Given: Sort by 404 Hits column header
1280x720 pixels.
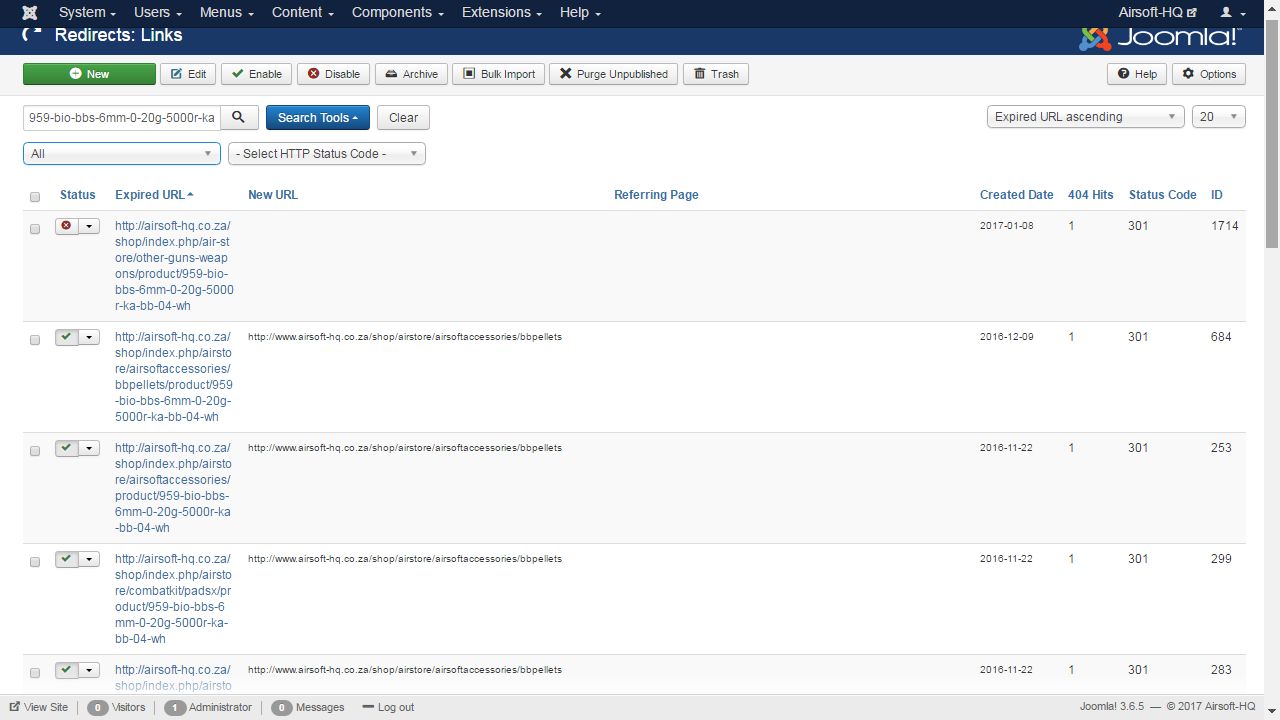Looking at the screenshot, I should (x=1090, y=195).
